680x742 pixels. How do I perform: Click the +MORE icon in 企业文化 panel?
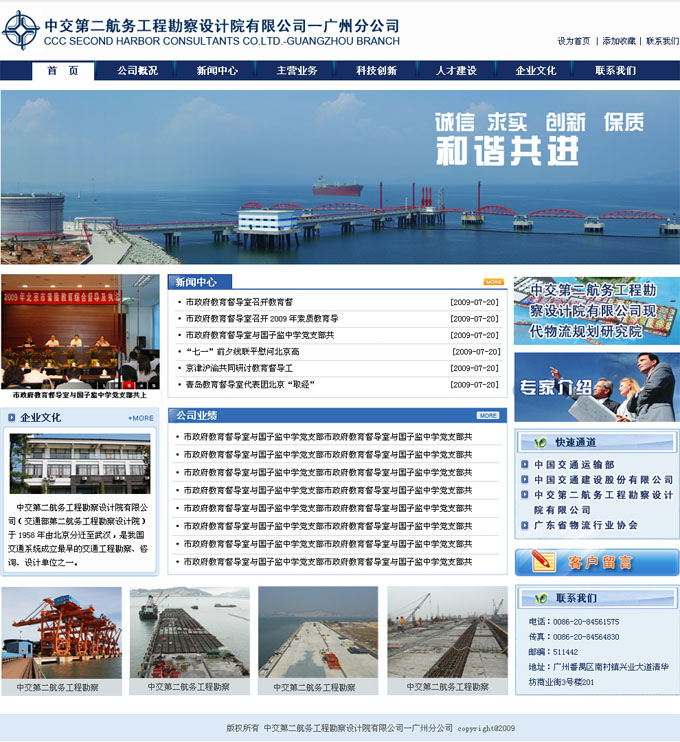coord(141,418)
